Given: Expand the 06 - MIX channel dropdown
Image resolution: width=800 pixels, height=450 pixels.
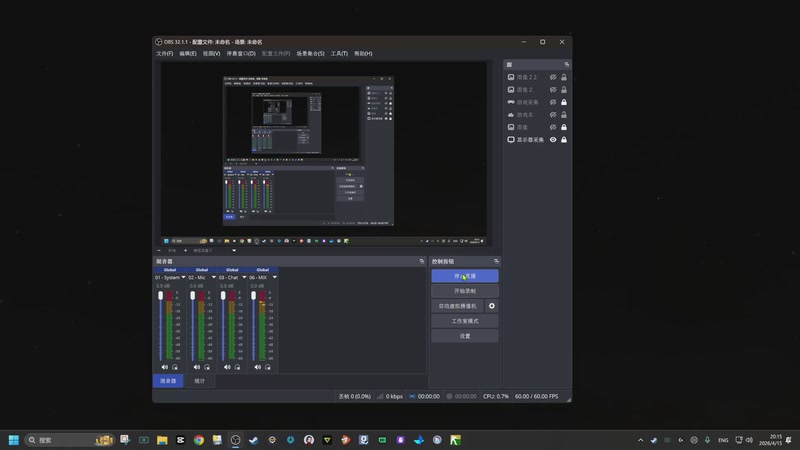Looking at the screenshot, I should click(x=274, y=277).
